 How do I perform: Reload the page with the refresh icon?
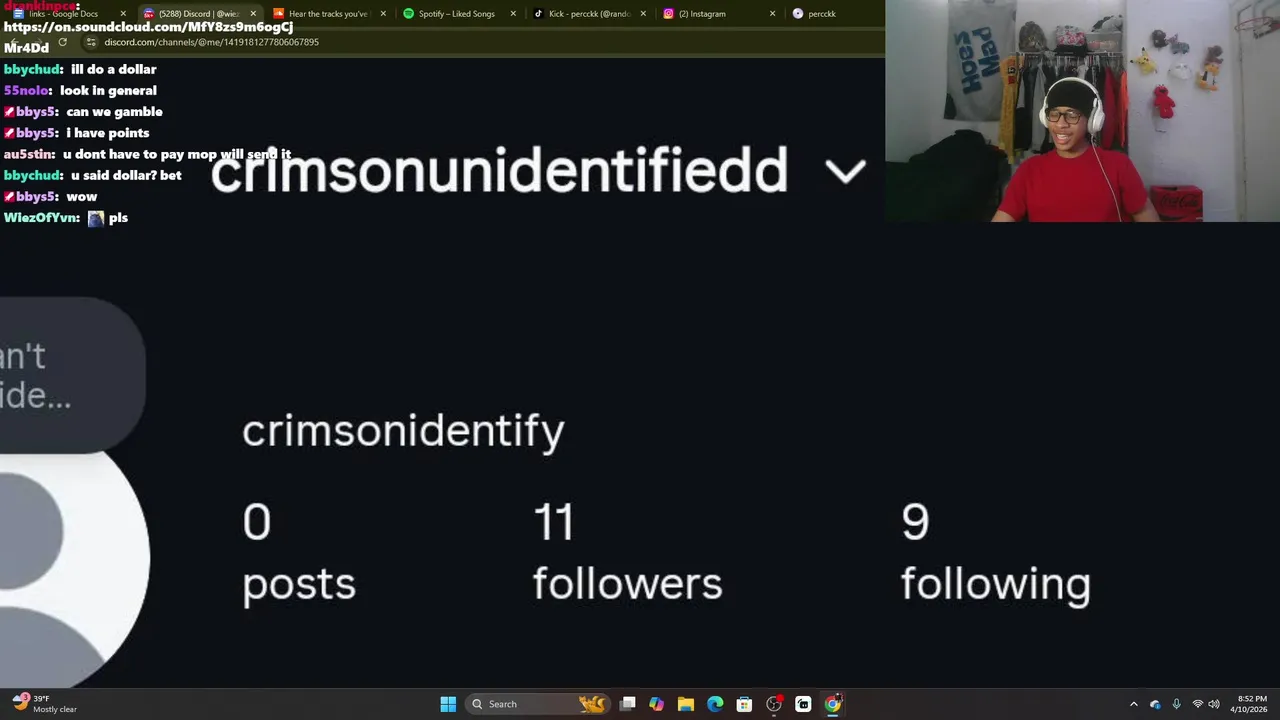[62, 42]
